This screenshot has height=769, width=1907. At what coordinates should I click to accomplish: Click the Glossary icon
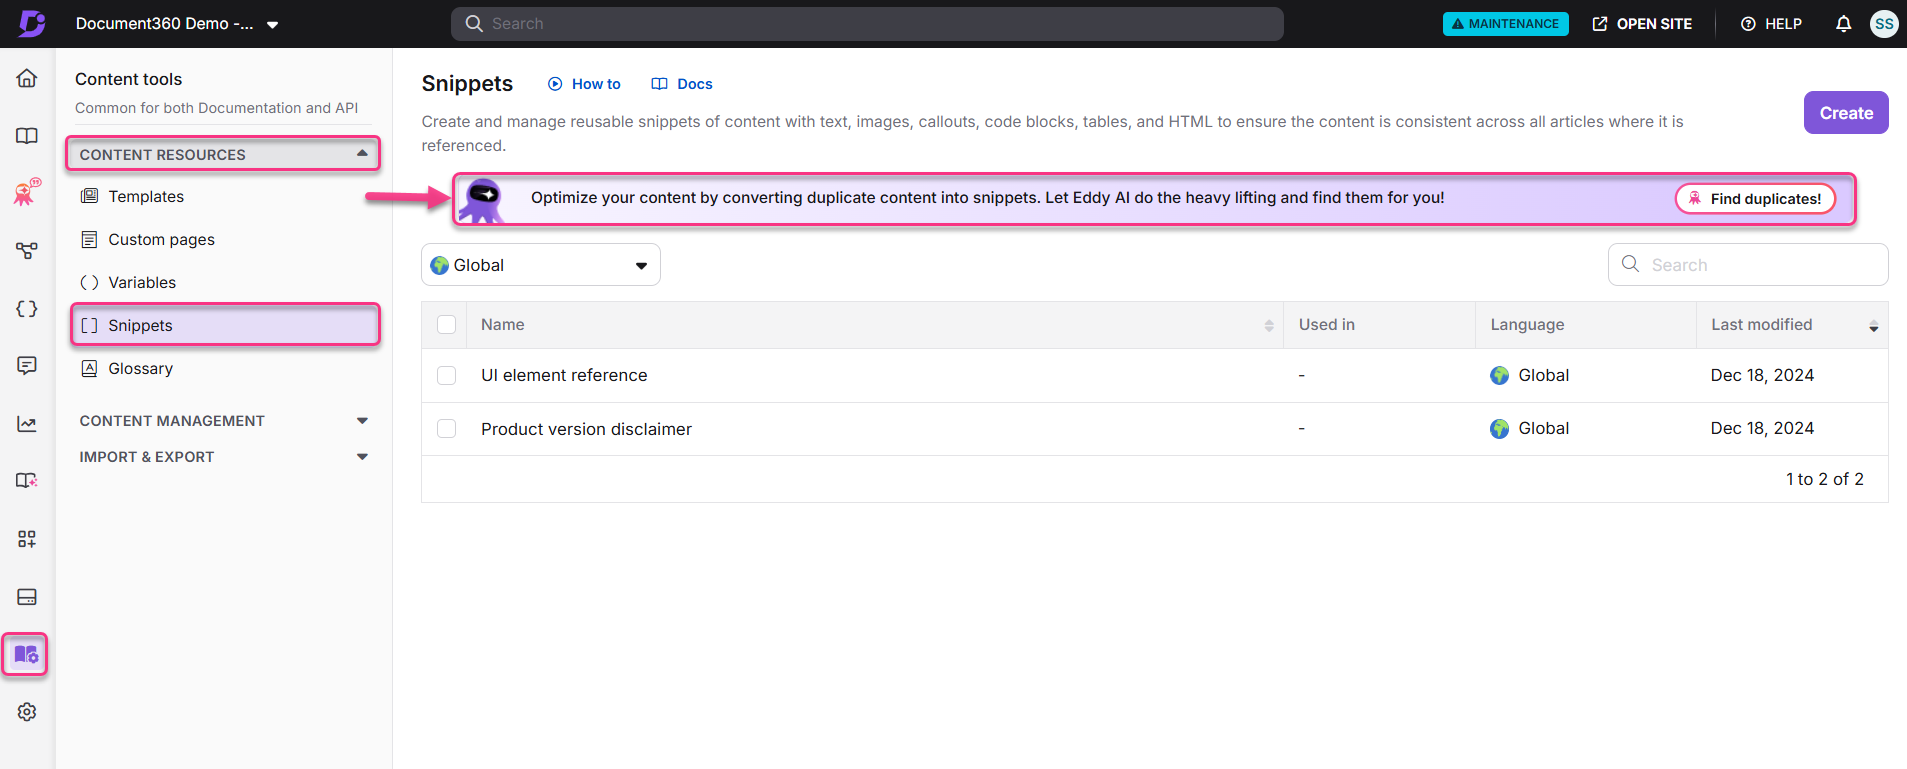click(89, 368)
